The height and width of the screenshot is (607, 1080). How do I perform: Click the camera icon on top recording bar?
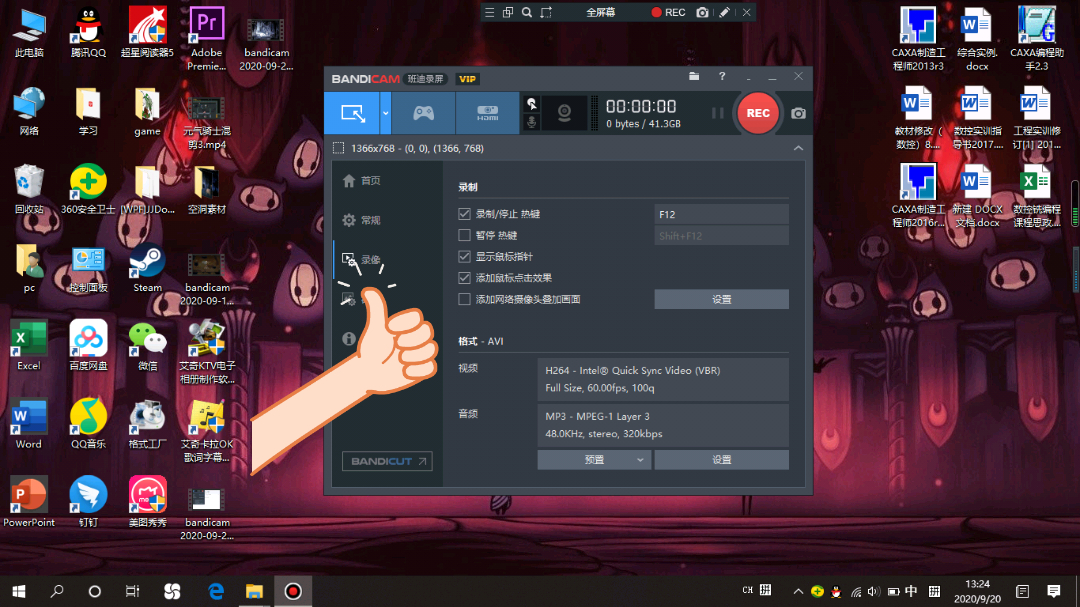702,12
